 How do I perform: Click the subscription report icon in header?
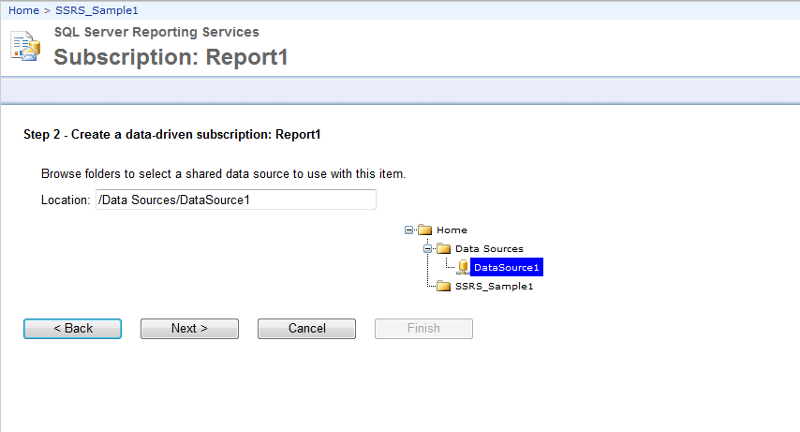point(25,46)
